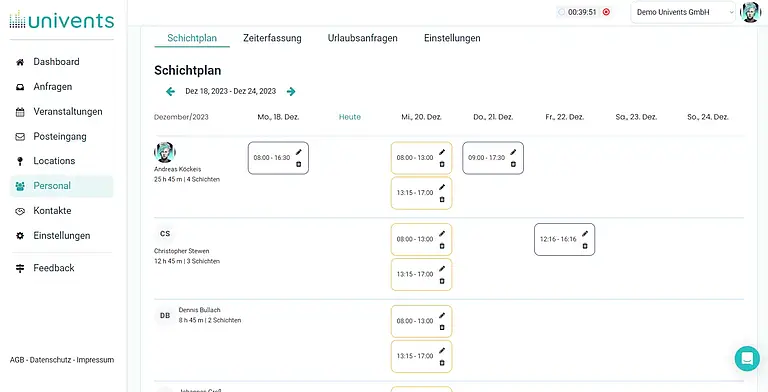Viewport: 768px width, 392px height.
Task: Go to next week arrow
Action: pos(291,91)
